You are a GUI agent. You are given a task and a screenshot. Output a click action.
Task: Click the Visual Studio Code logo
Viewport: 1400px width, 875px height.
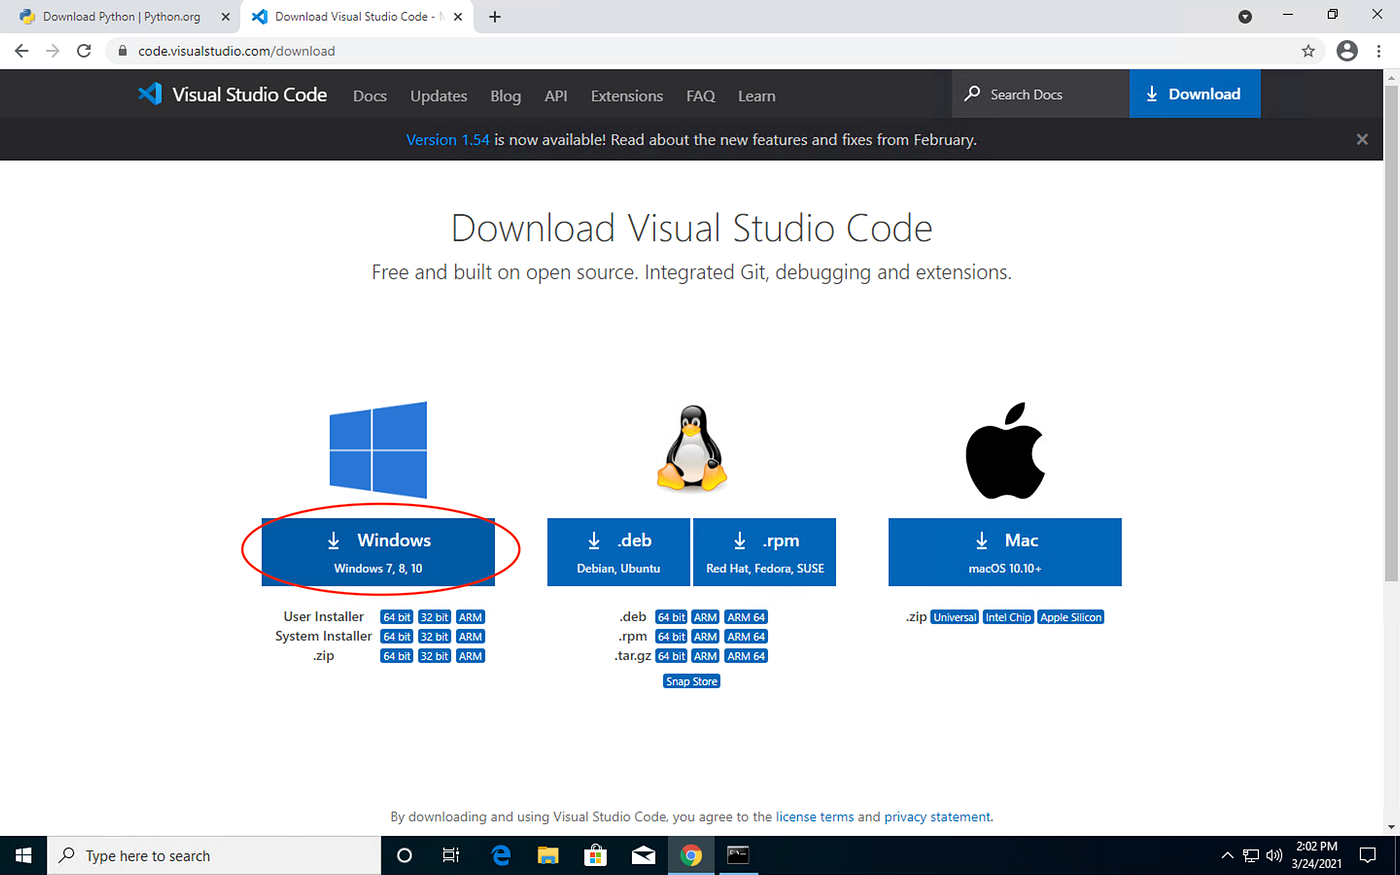150,93
